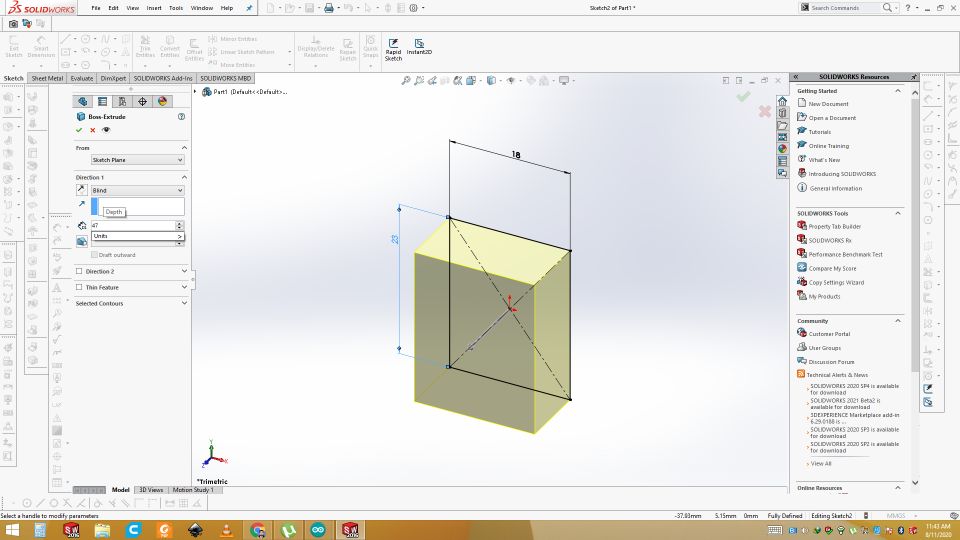Cancel with viewport red X corner

764,111
